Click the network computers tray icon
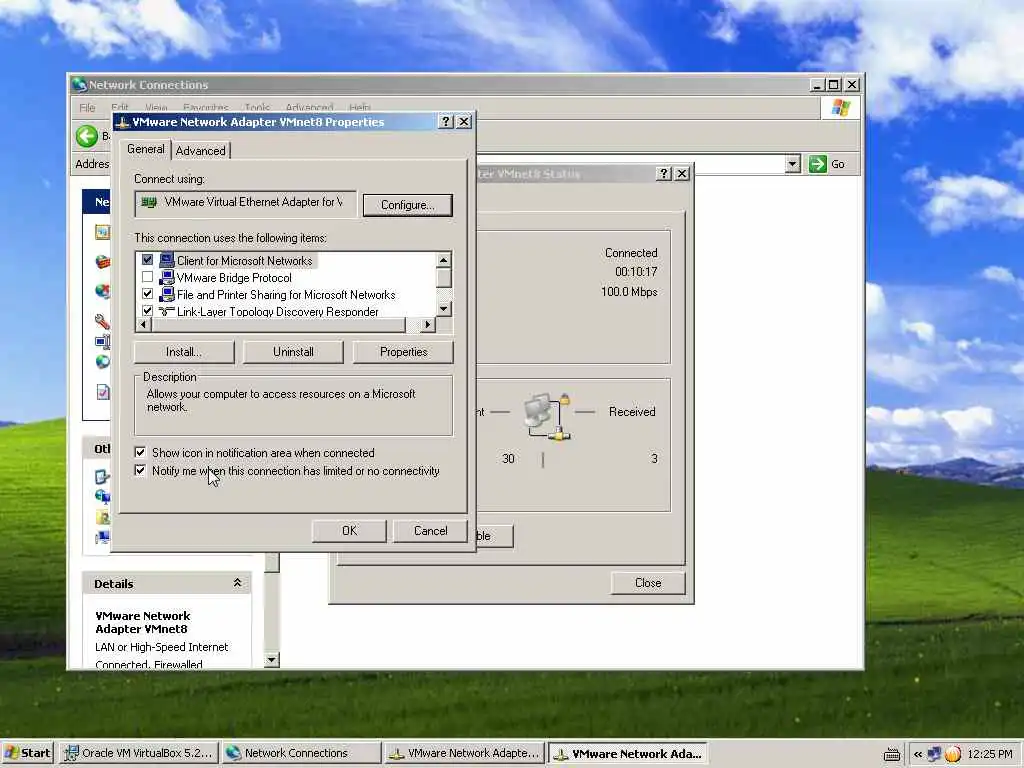Viewport: 1024px width, 768px height. pyautogui.click(x=935, y=754)
